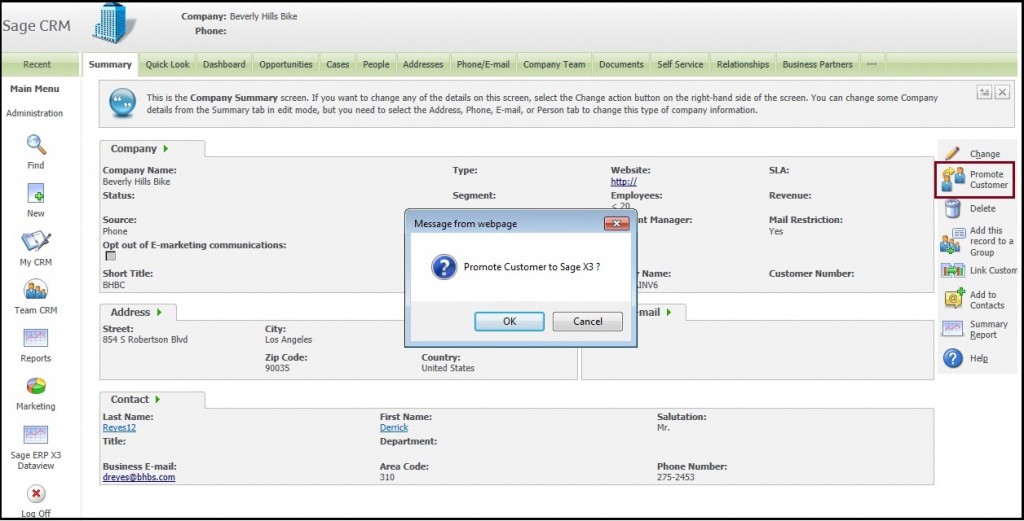1024x521 pixels.
Task: Open the more tabs ellipsis
Action: click(x=872, y=65)
